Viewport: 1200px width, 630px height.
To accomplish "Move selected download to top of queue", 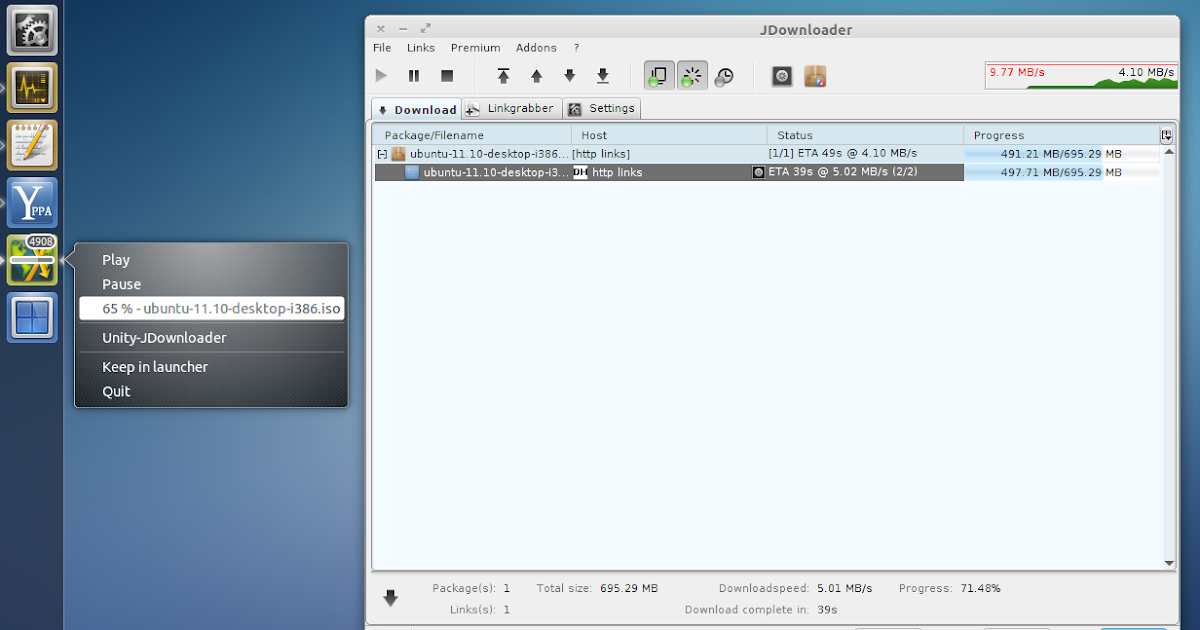I will click(503, 75).
